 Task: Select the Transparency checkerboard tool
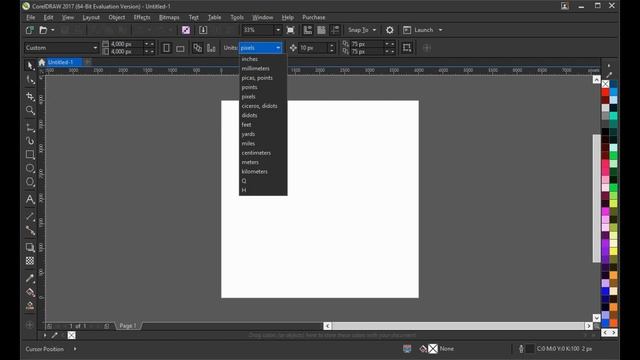(x=30, y=261)
